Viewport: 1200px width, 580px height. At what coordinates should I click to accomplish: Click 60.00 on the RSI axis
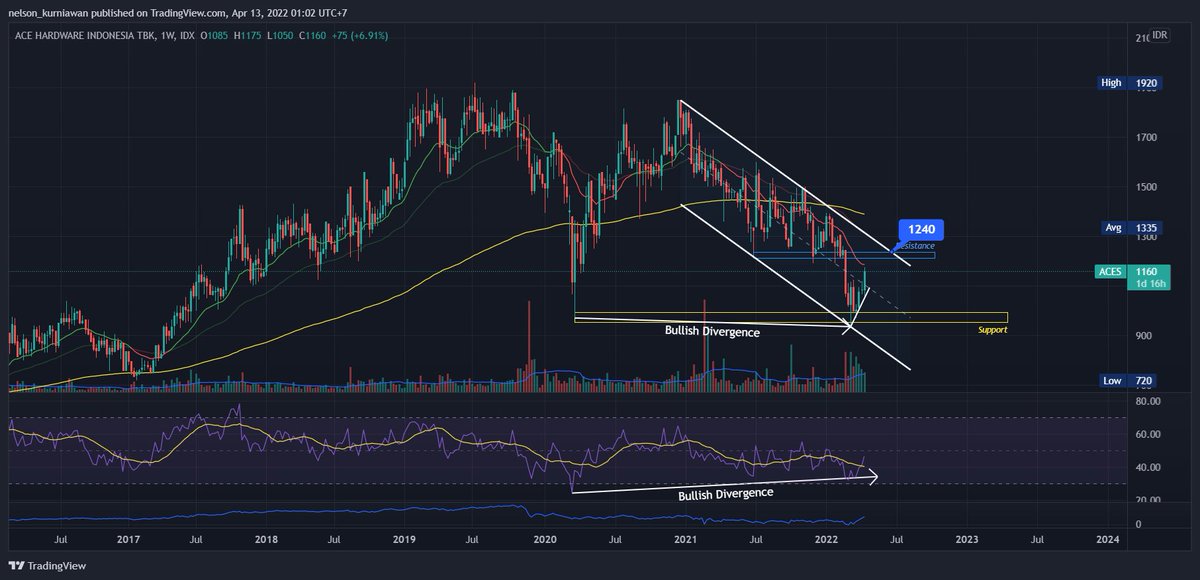pyautogui.click(x=1146, y=434)
